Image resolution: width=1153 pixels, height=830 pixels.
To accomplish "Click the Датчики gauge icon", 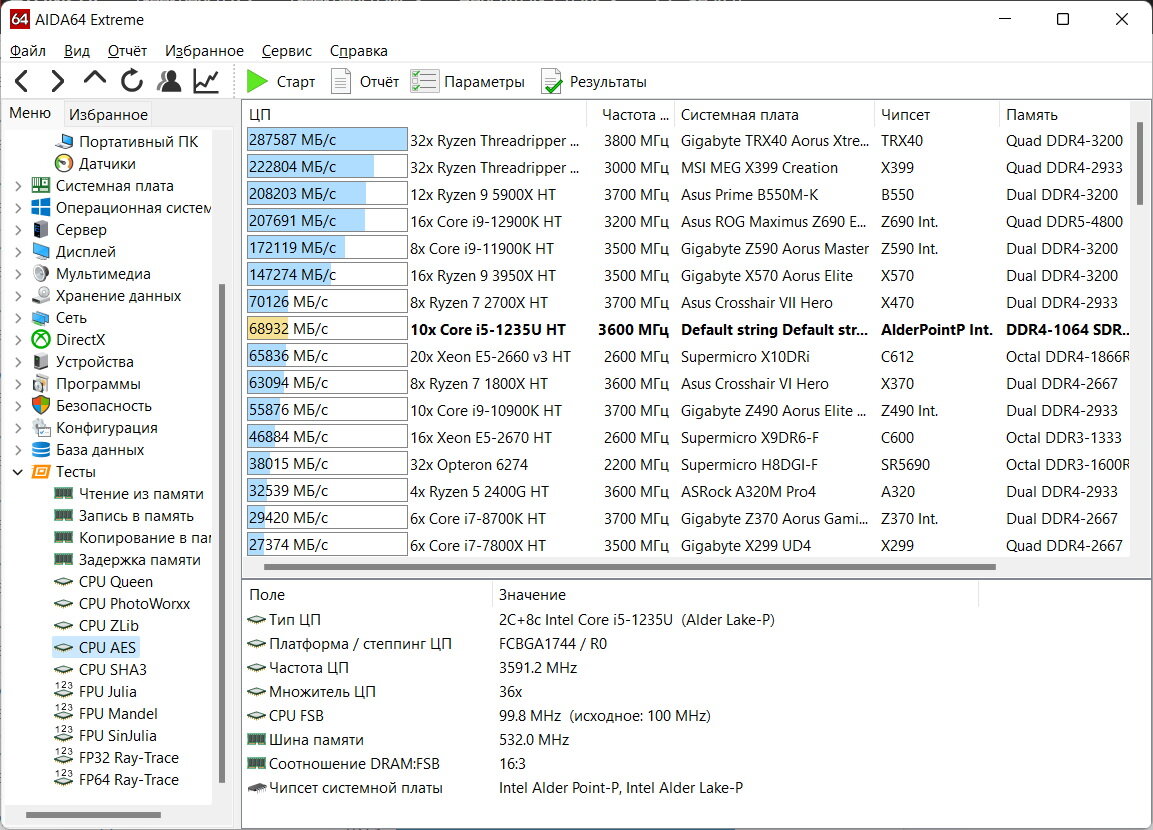I will click(64, 163).
